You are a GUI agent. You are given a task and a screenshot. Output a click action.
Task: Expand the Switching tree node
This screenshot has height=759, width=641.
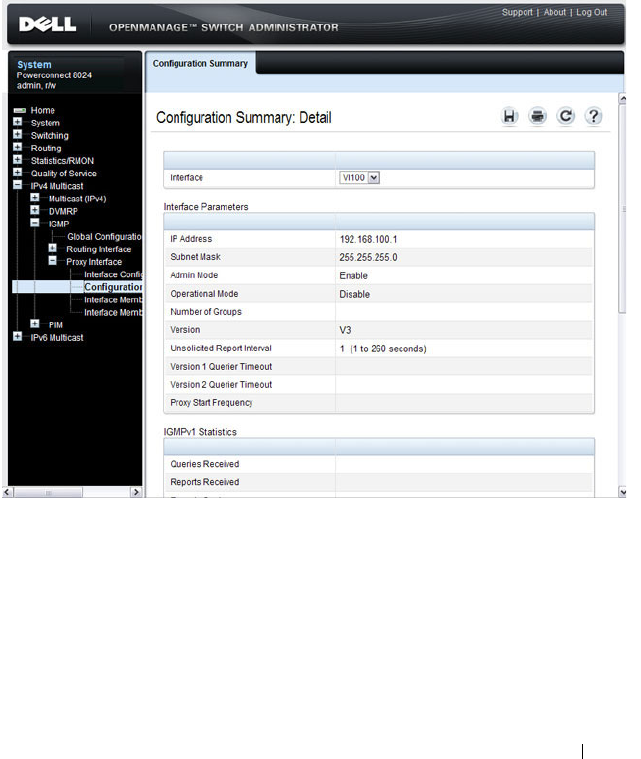[17, 135]
